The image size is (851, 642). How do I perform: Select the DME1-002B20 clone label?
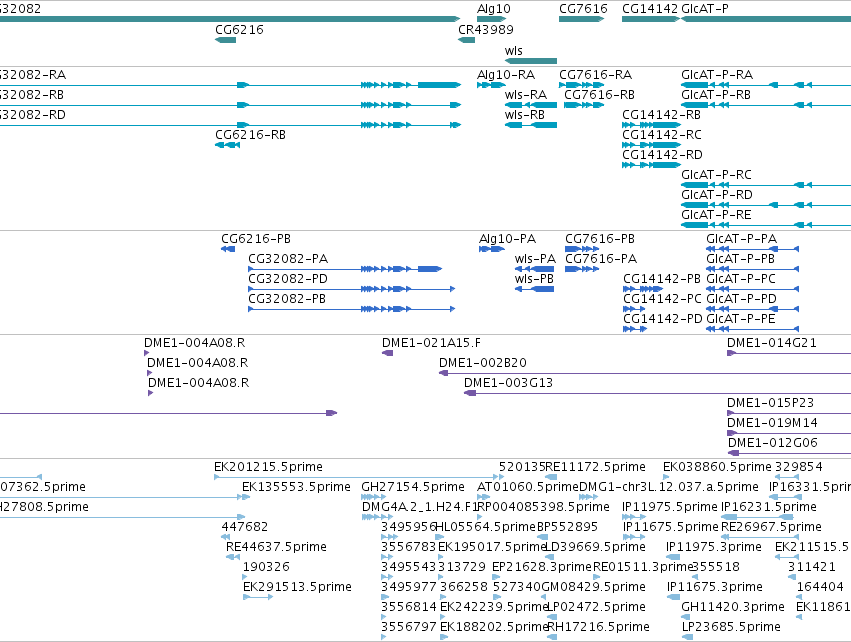[x=483, y=363]
